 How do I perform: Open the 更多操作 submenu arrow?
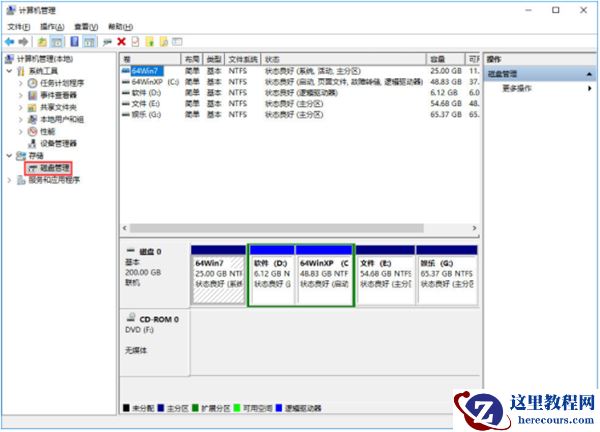590,88
